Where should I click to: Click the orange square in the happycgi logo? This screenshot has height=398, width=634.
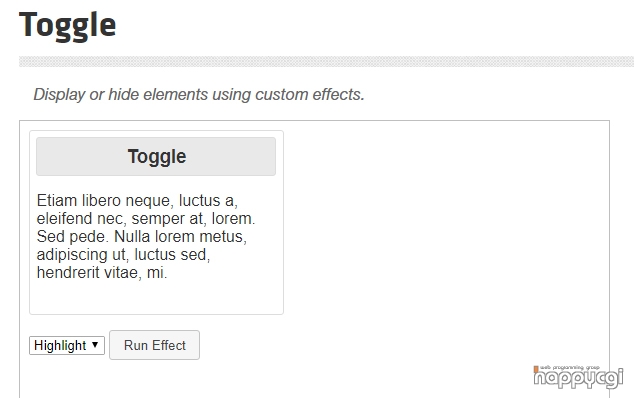coord(536,369)
